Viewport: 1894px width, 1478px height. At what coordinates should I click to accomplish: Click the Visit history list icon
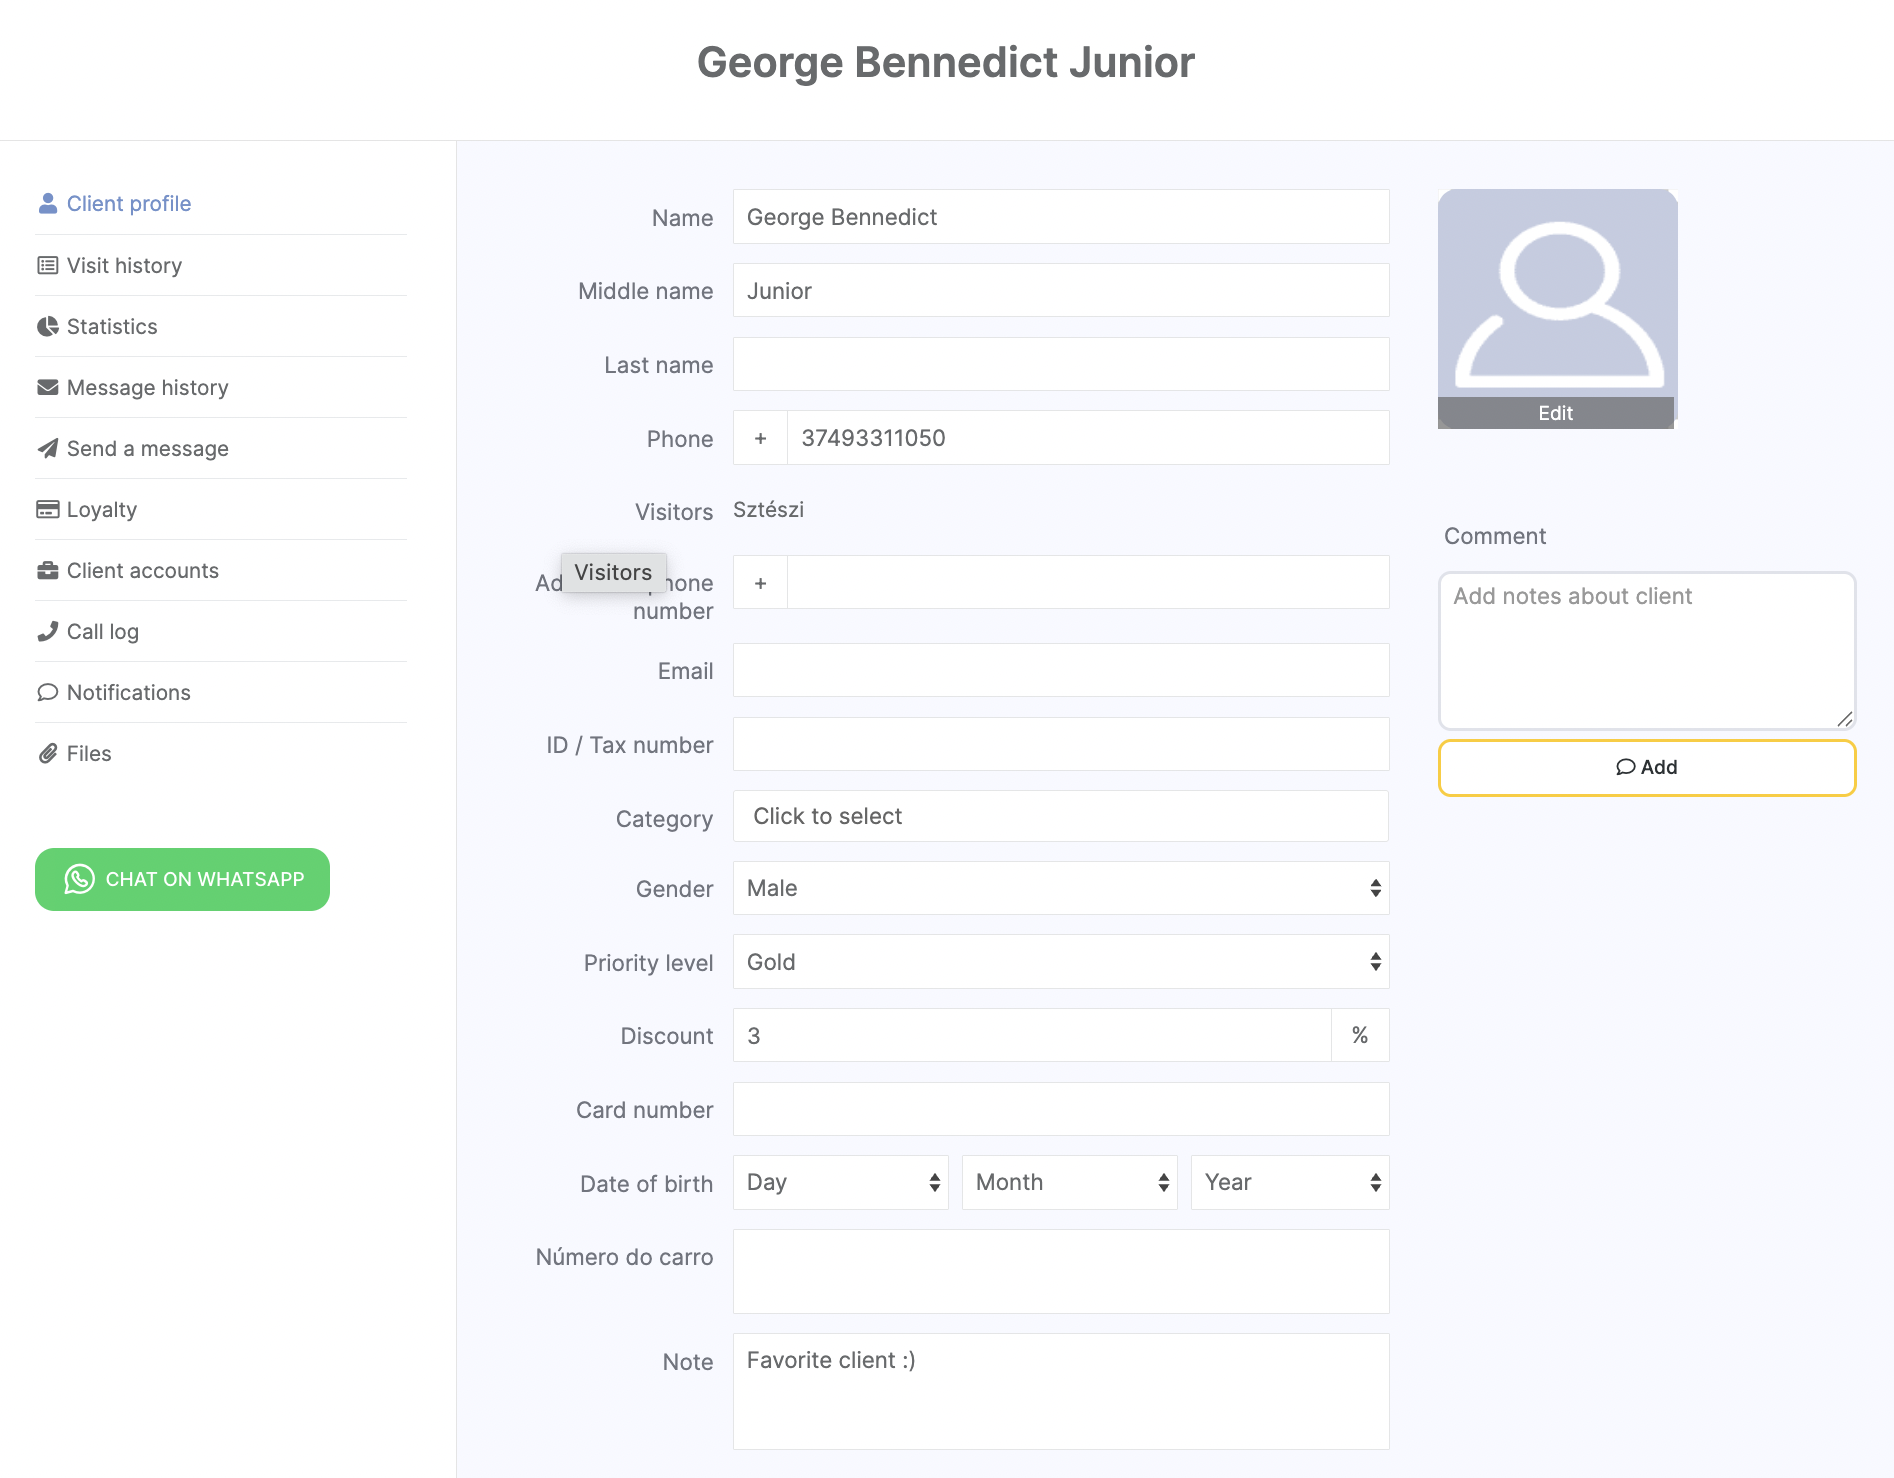tap(47, 266)
